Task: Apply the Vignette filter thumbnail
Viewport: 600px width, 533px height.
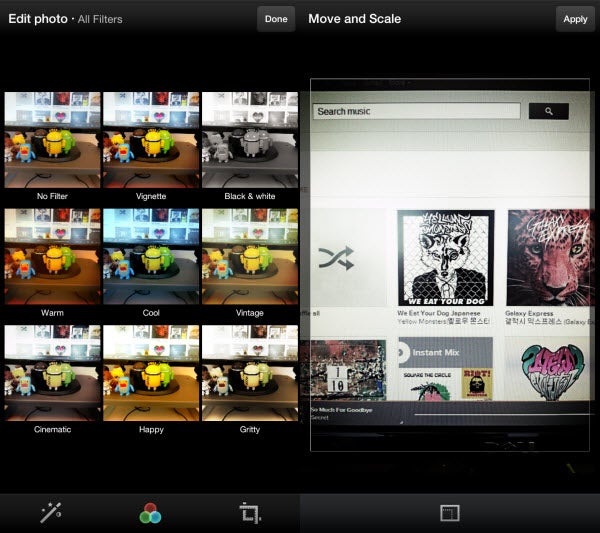Action: [x=151, y=140]
